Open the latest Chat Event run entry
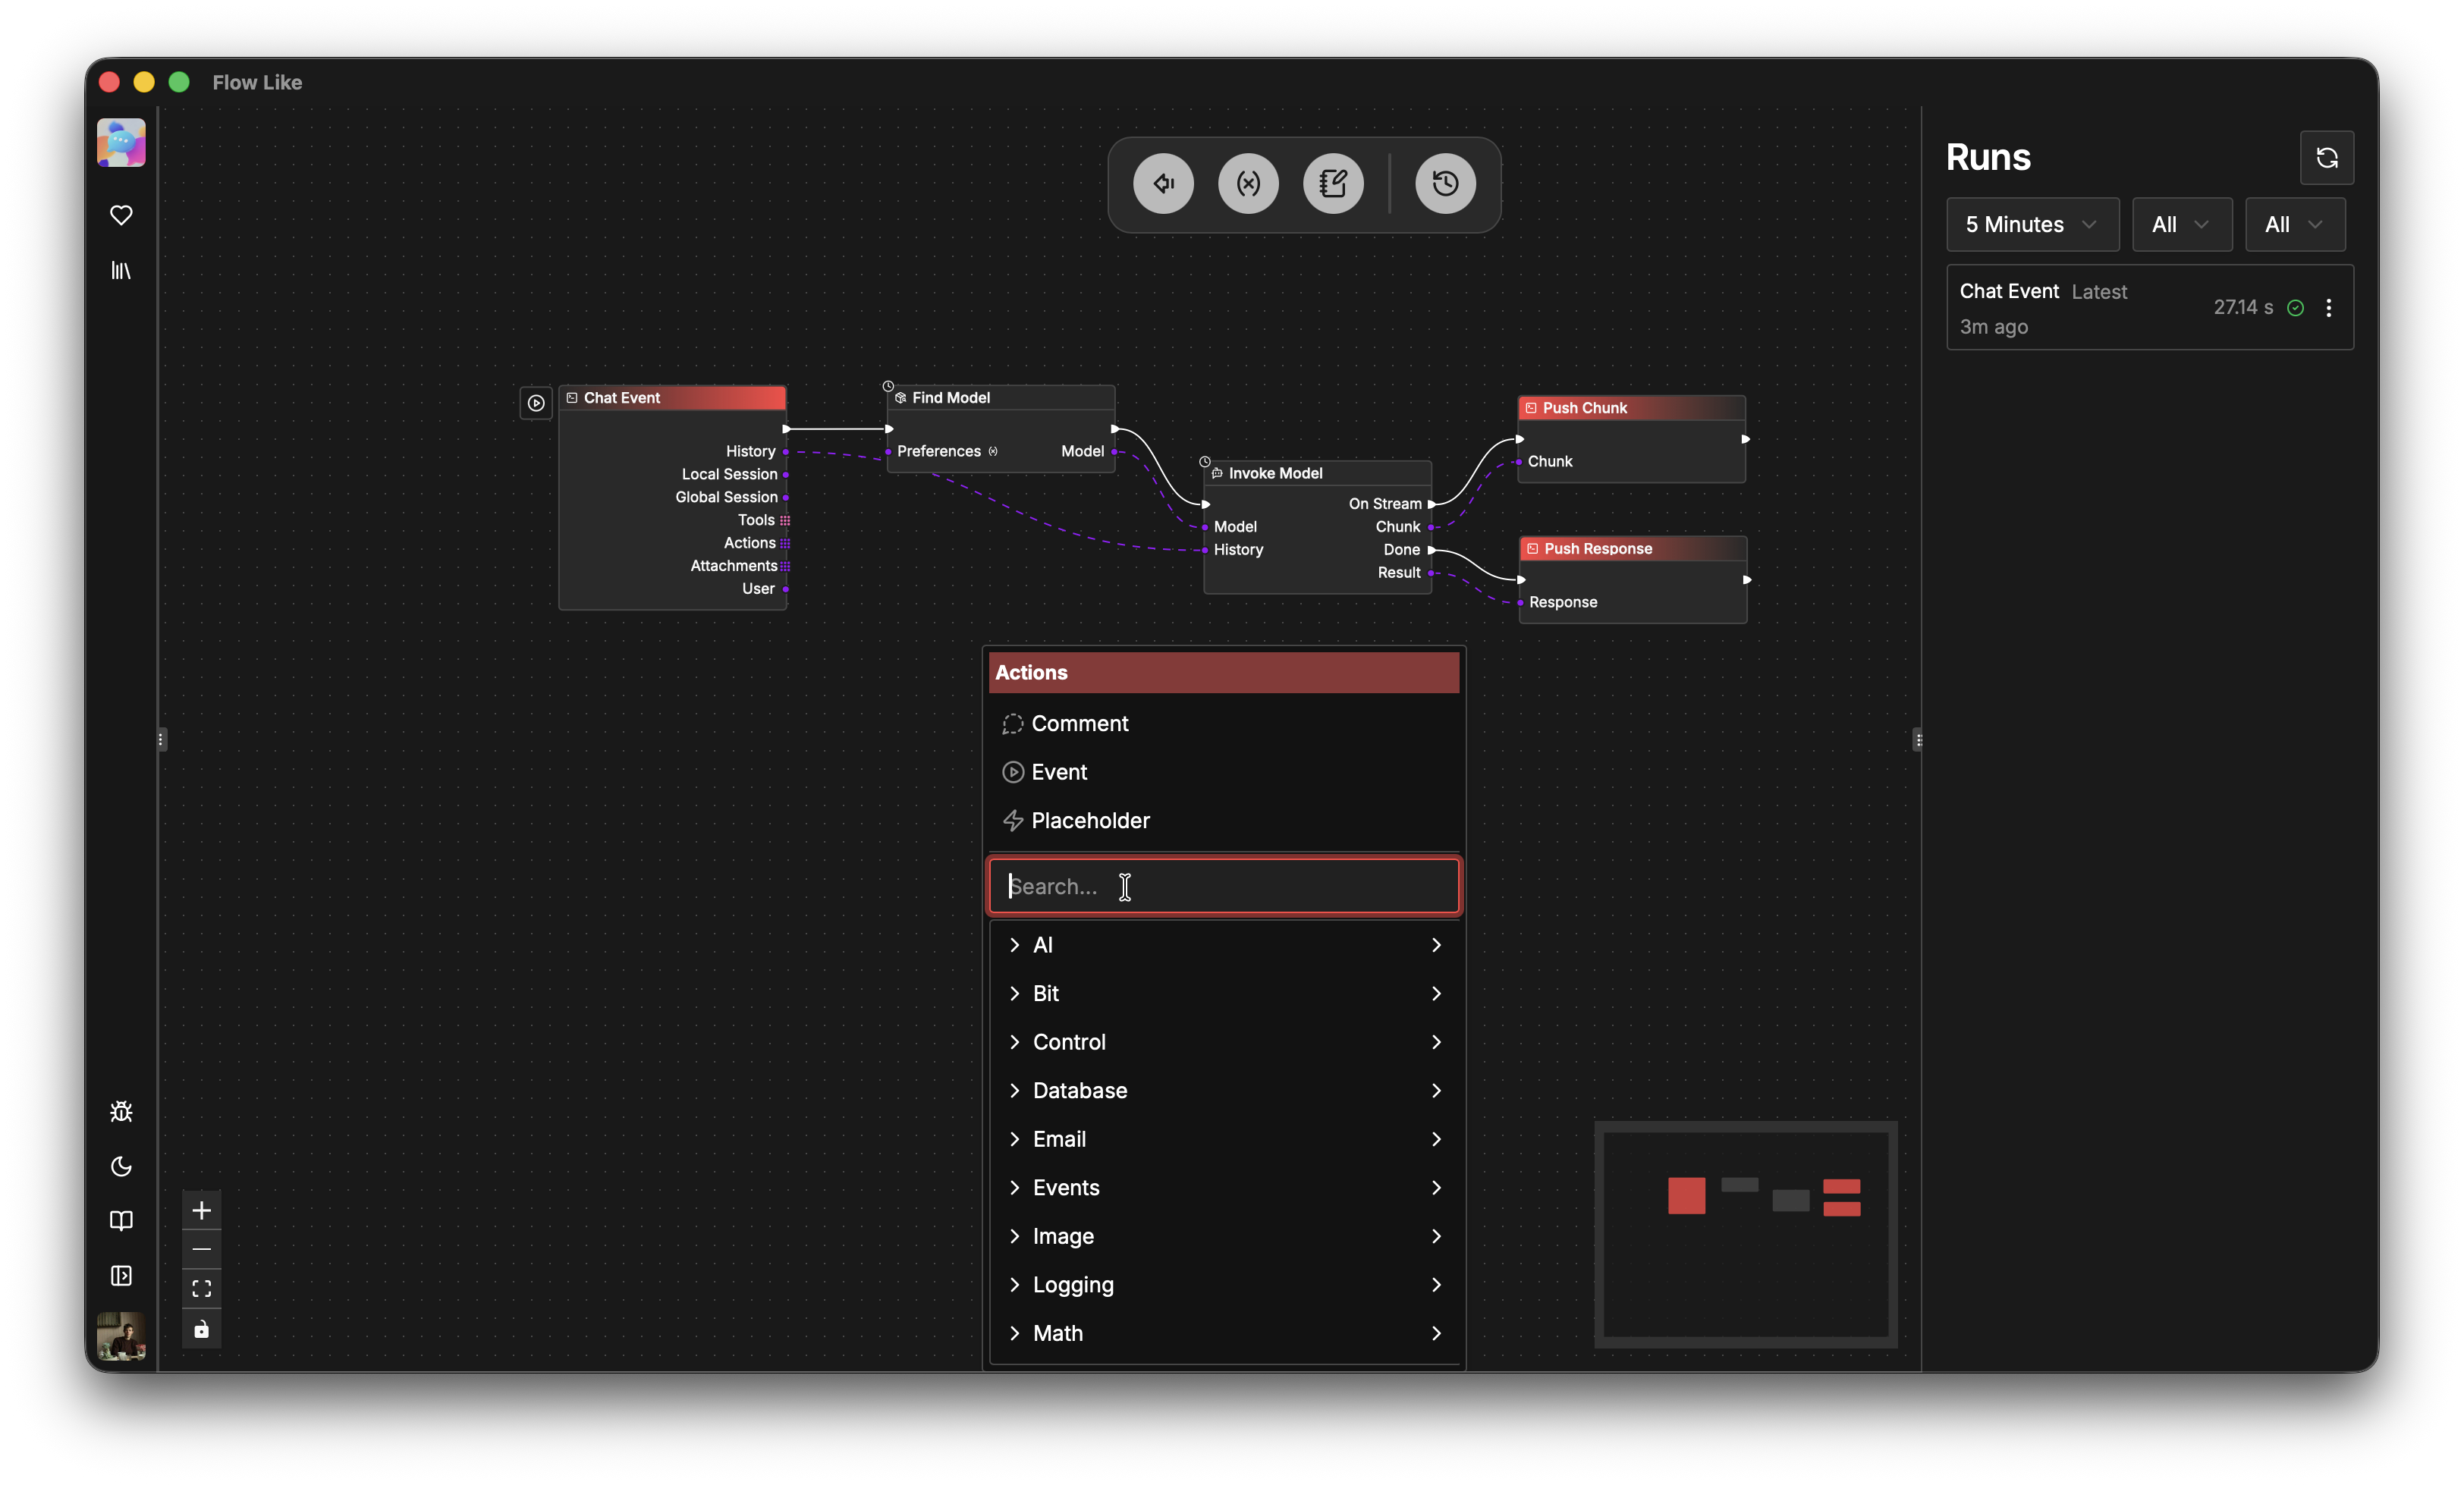2464x1485 pixels. tap(2100, 307)
